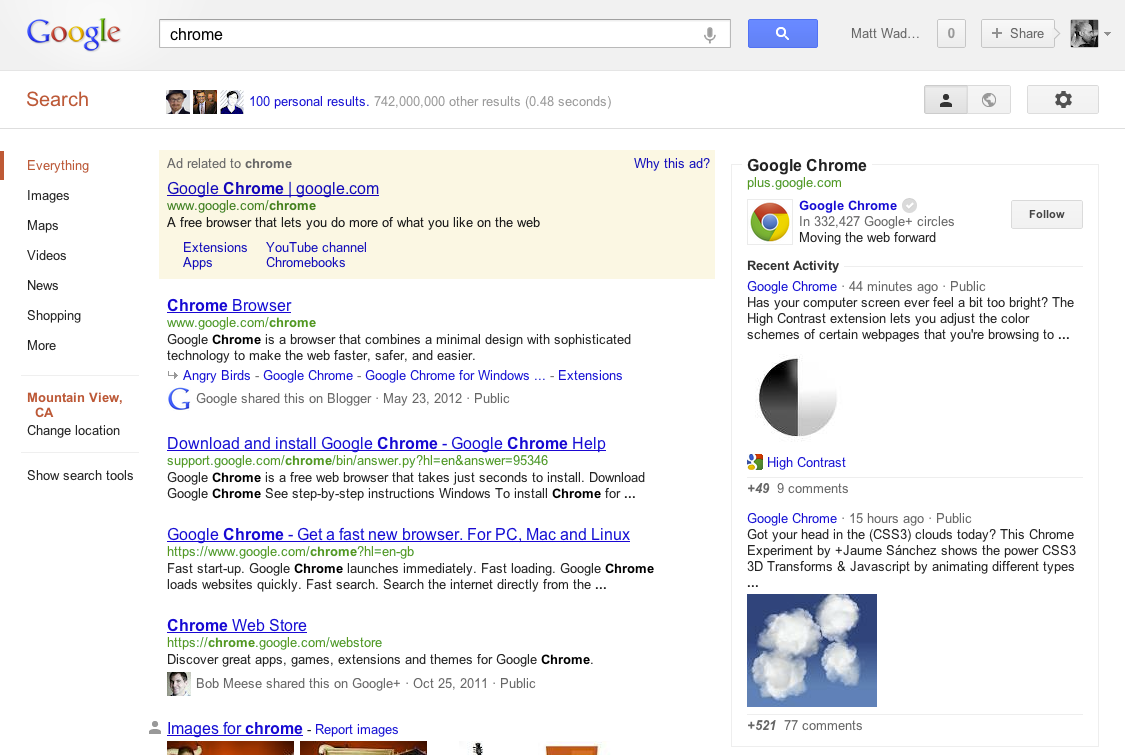Screen dimensions: 1125x755
Task: Select Videos search category
Action: coord(47,255)
